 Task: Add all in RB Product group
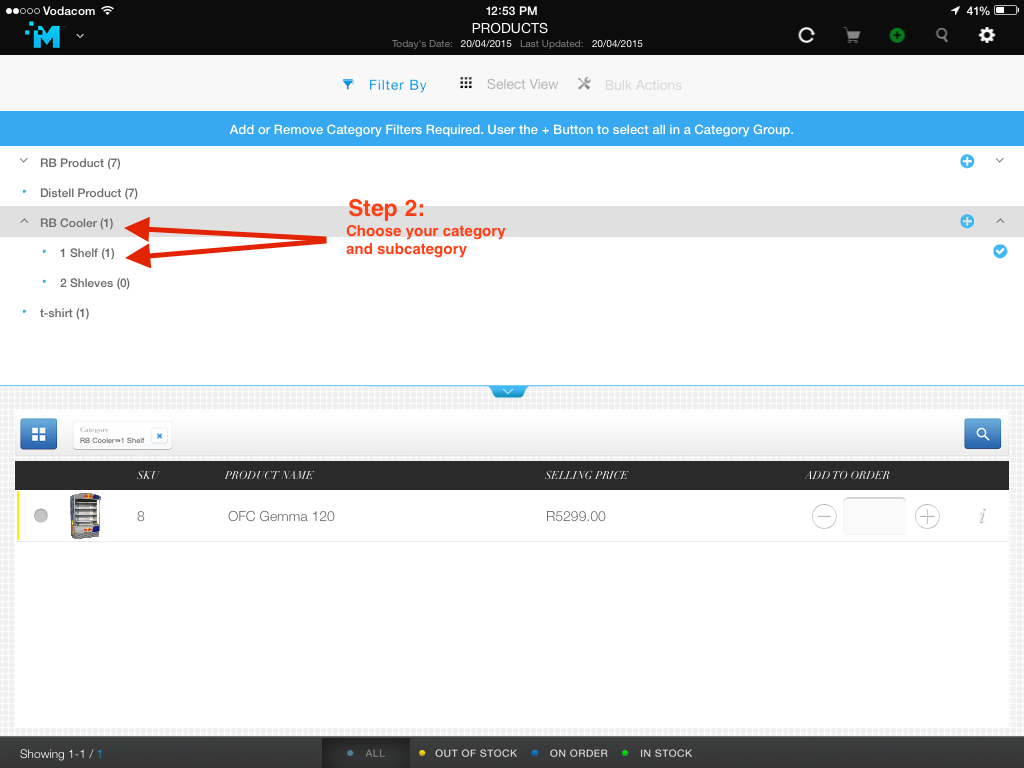pyautogui.click(x=967, y=161)
